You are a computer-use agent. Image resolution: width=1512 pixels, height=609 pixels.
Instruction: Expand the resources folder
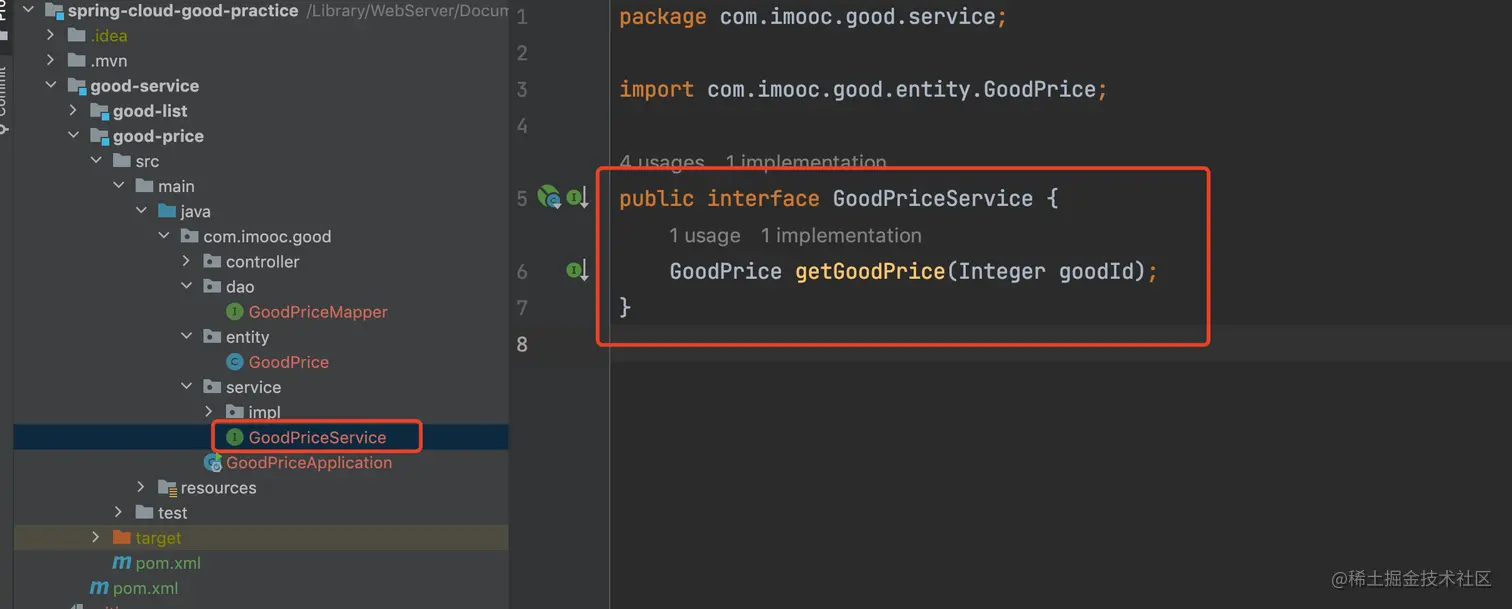point(141,488)
